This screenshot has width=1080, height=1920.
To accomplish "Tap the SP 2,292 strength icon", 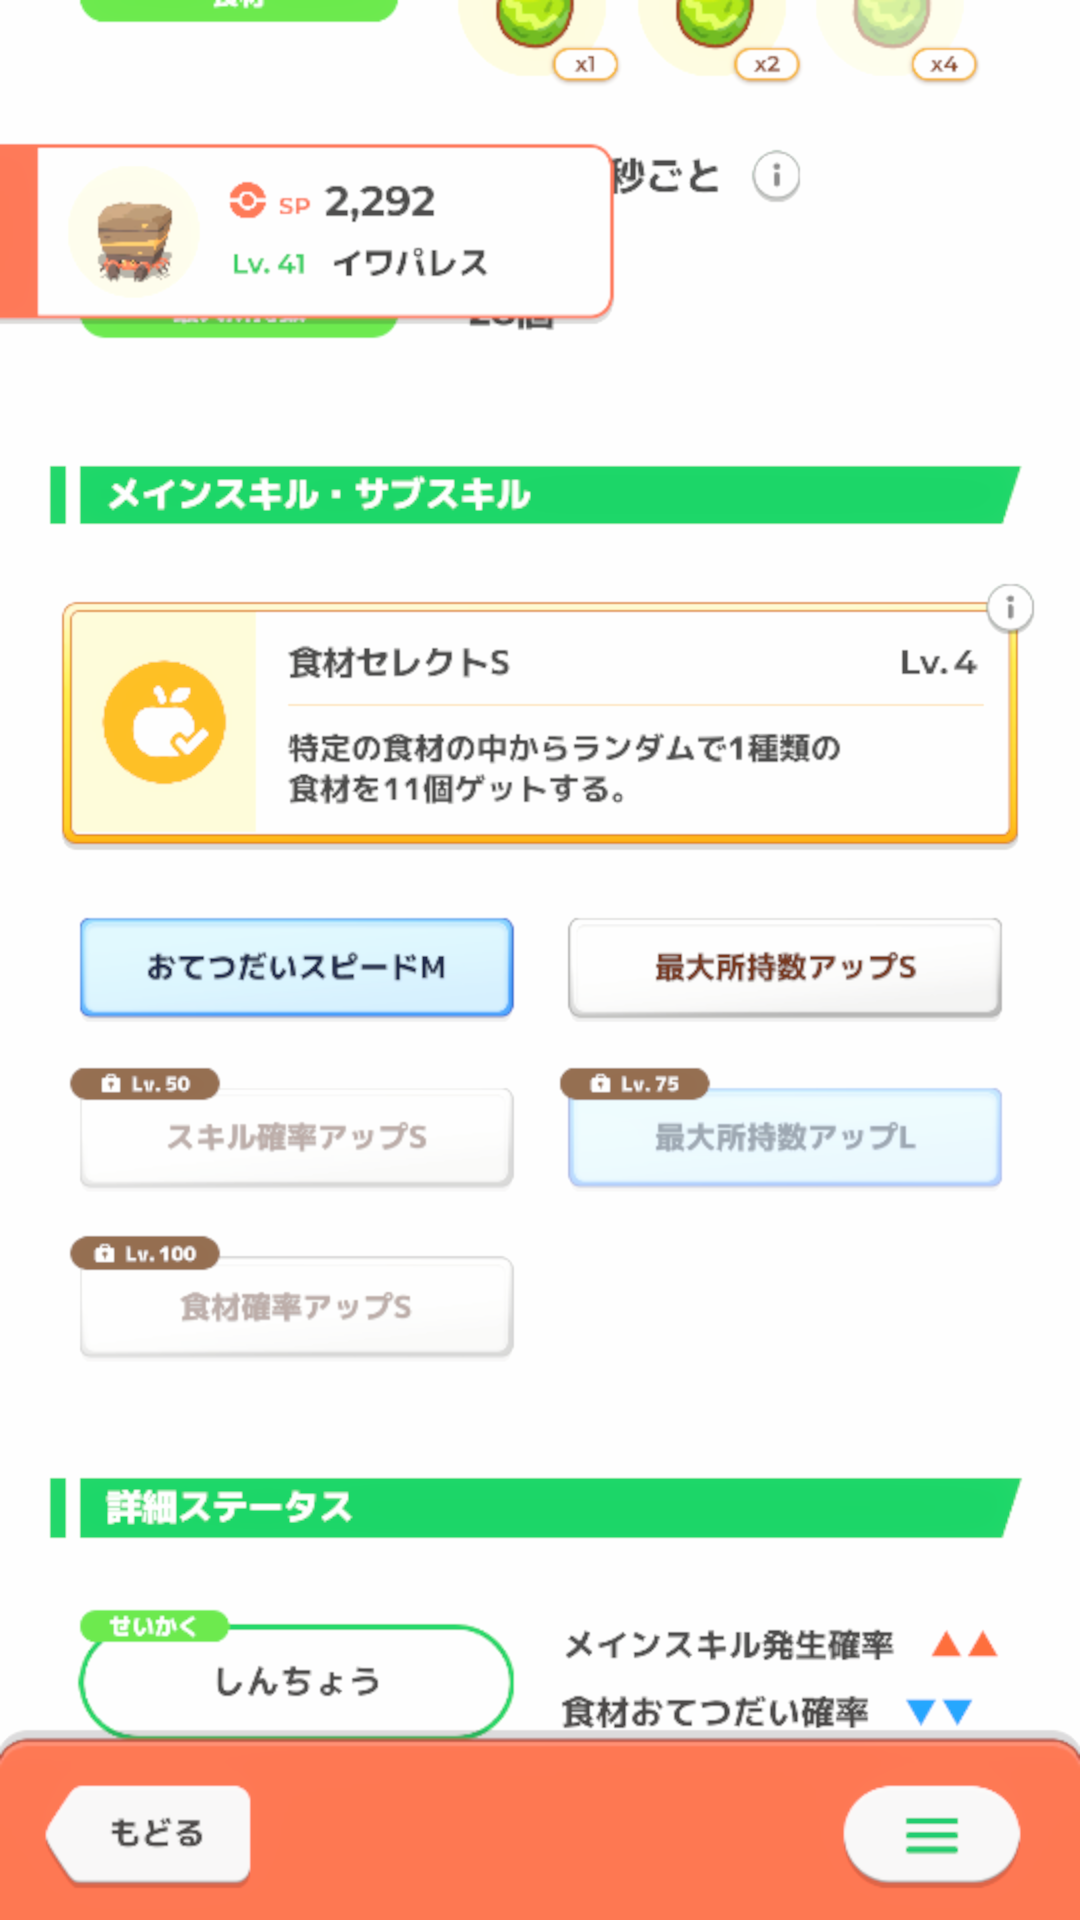I will click(x=247, y=201).
